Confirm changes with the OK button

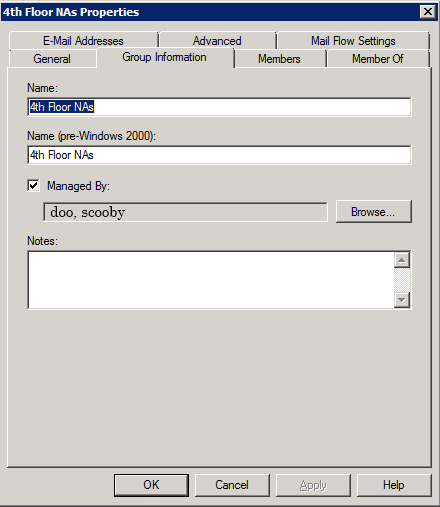[x=151, y=485]
